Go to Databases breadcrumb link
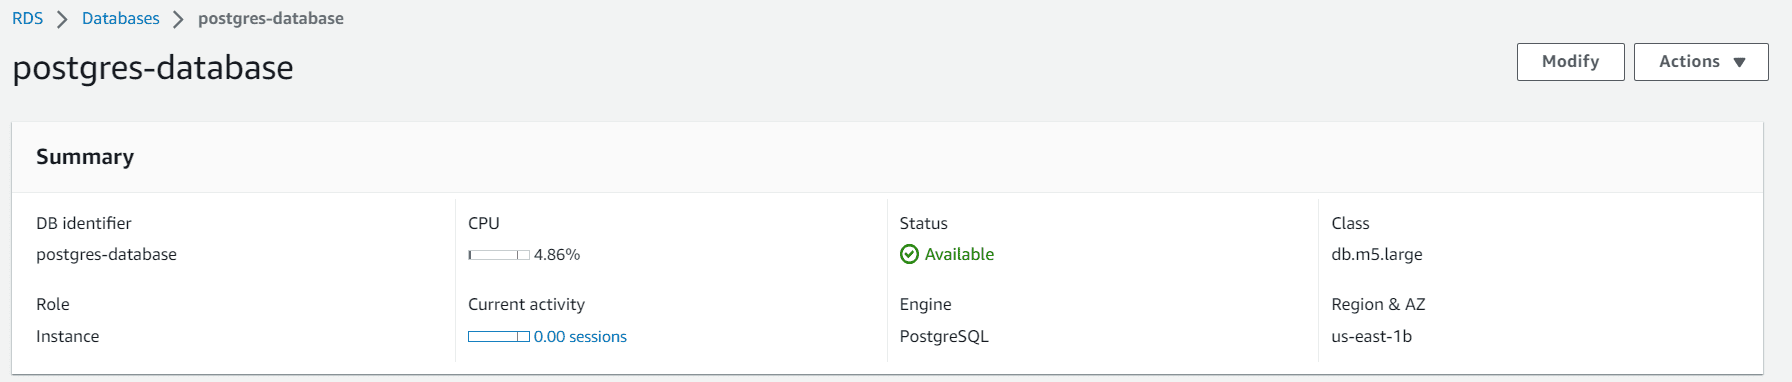 [120, 19]
